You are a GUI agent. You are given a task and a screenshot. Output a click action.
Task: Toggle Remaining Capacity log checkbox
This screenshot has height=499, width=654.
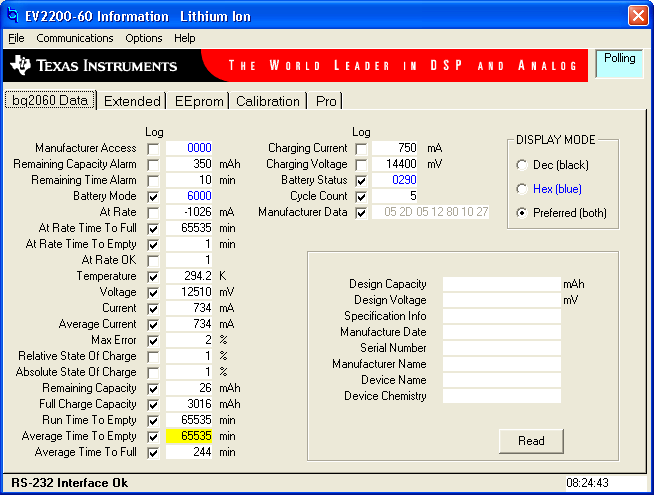tap(153, 389)
